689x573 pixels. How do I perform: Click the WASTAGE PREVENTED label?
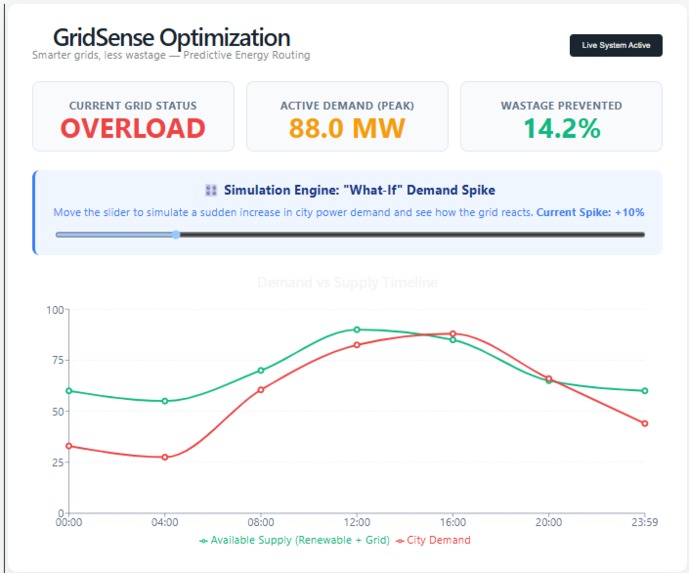562,106
